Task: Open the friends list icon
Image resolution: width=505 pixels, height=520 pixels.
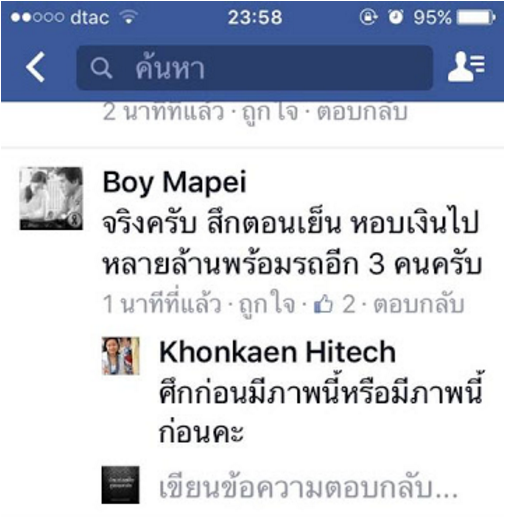Action: pyautogui.click(x=466, y=66)
